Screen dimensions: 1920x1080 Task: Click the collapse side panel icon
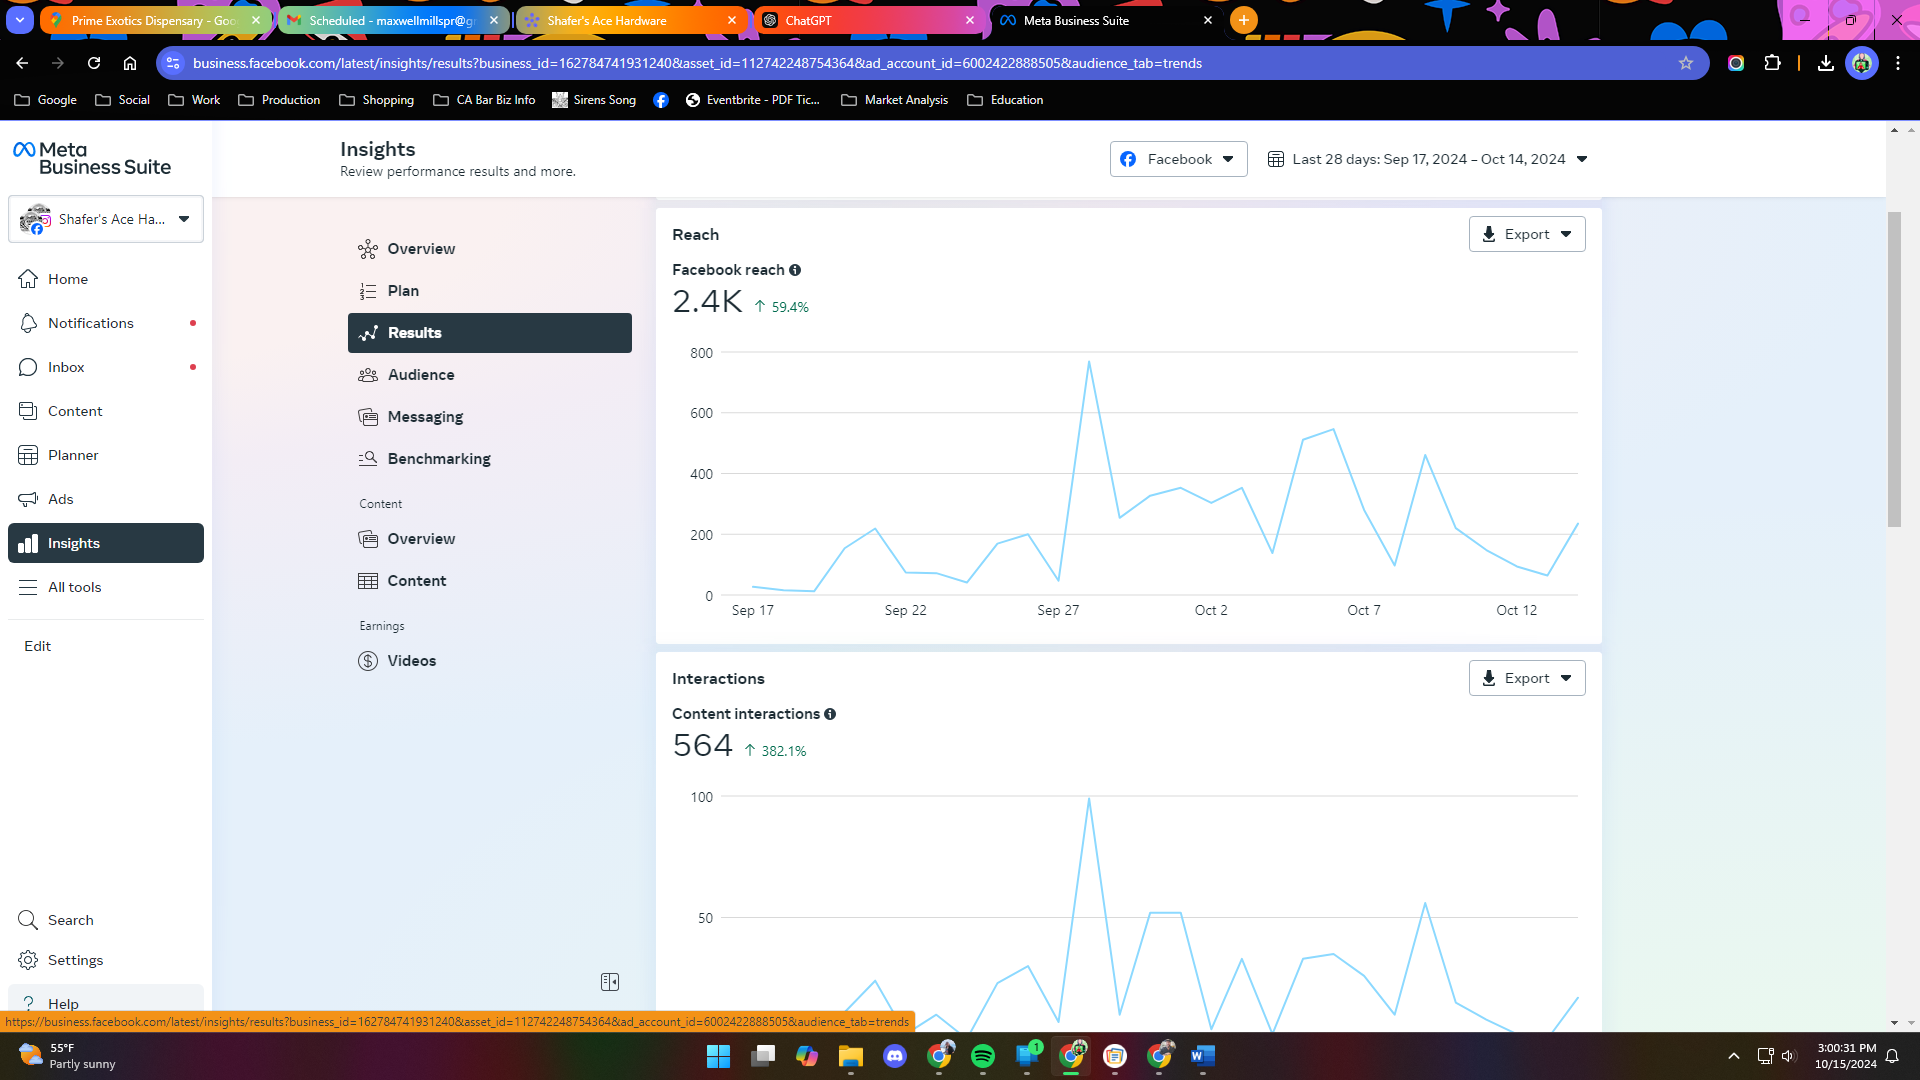pos(610,982)
